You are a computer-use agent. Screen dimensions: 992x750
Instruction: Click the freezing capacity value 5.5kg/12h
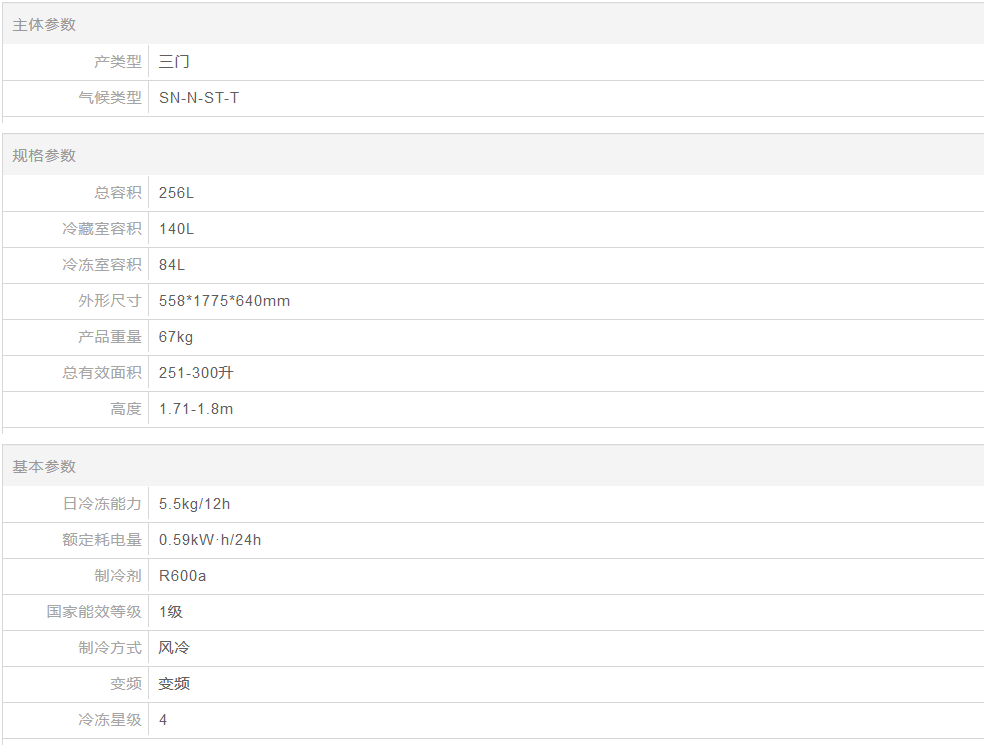click(194, 504)
